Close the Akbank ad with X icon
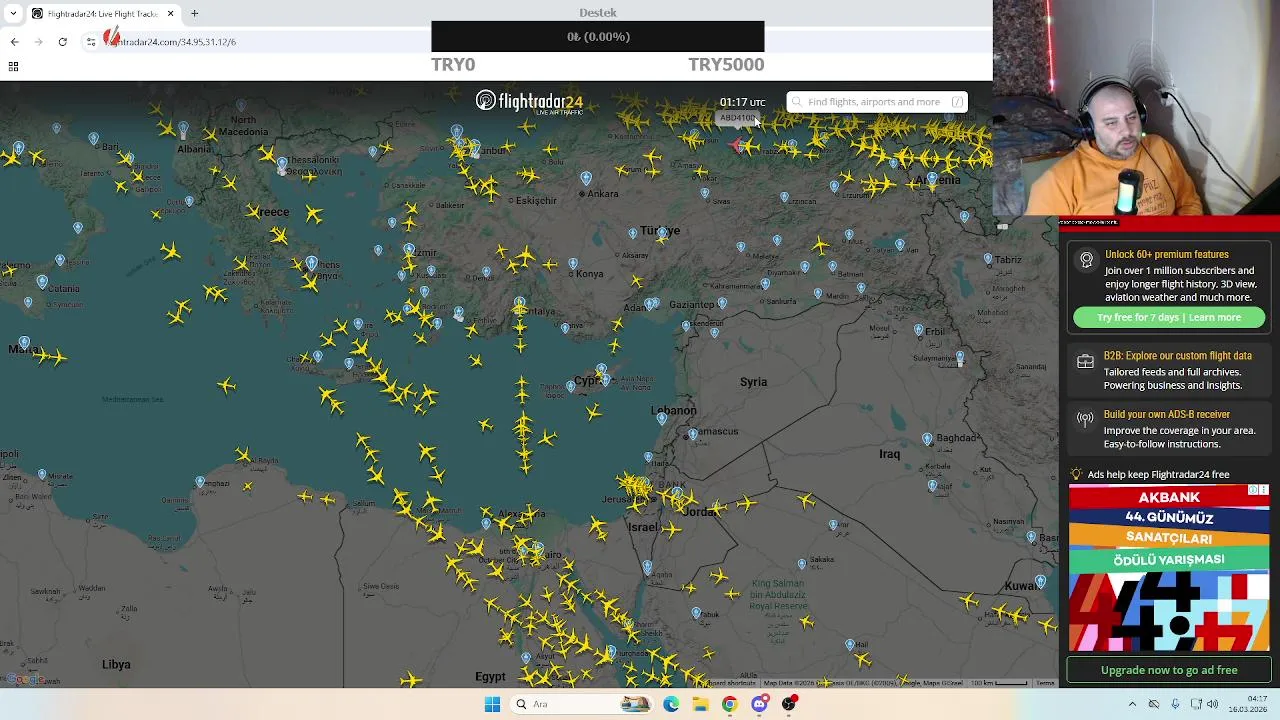1280x720 pixels. (1264, 490)
